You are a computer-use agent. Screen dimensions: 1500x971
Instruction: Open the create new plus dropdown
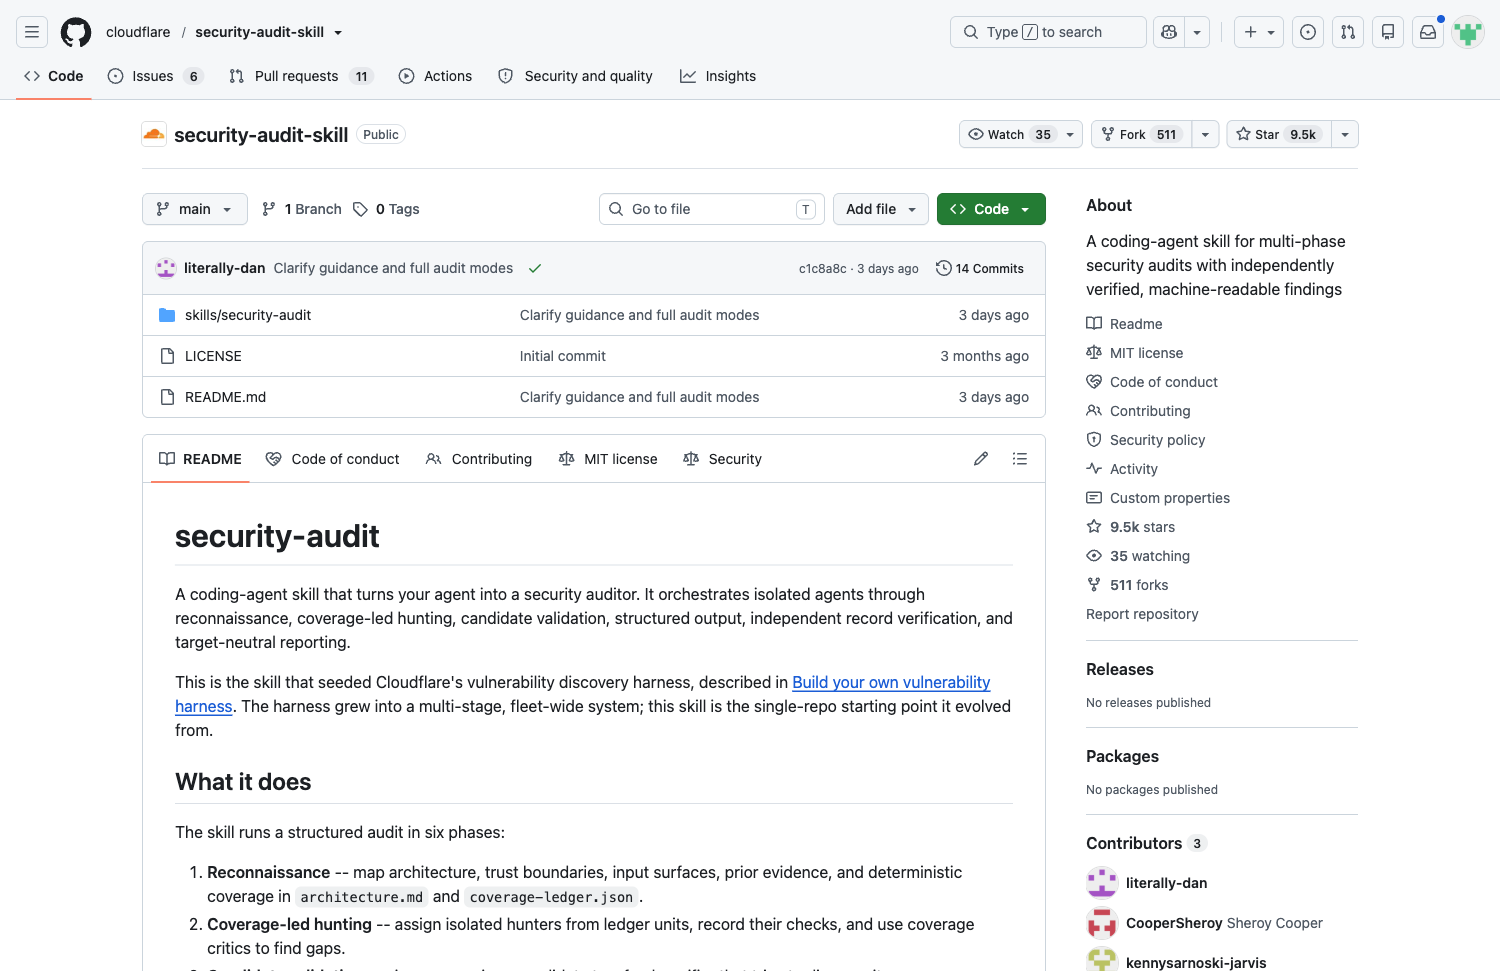click(x=1259, y=32)
